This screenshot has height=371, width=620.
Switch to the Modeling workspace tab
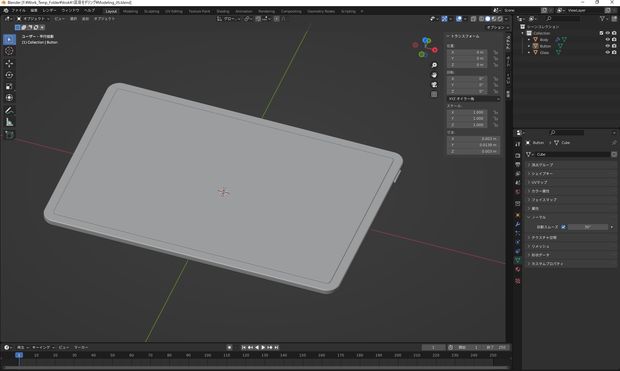click(x=130, y=11)
